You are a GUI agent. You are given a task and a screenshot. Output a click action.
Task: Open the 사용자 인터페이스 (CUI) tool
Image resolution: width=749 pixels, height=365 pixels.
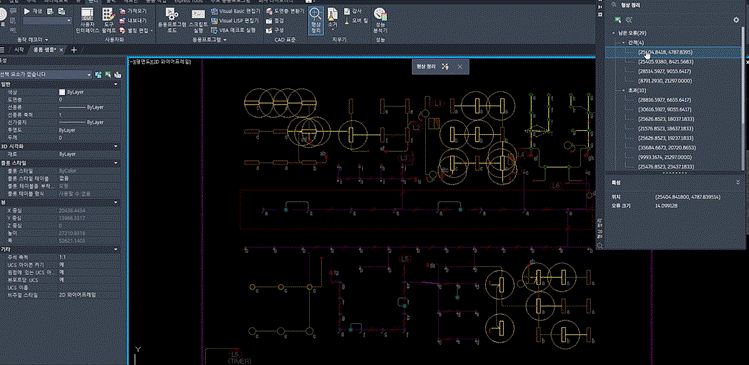coord(86,20)
